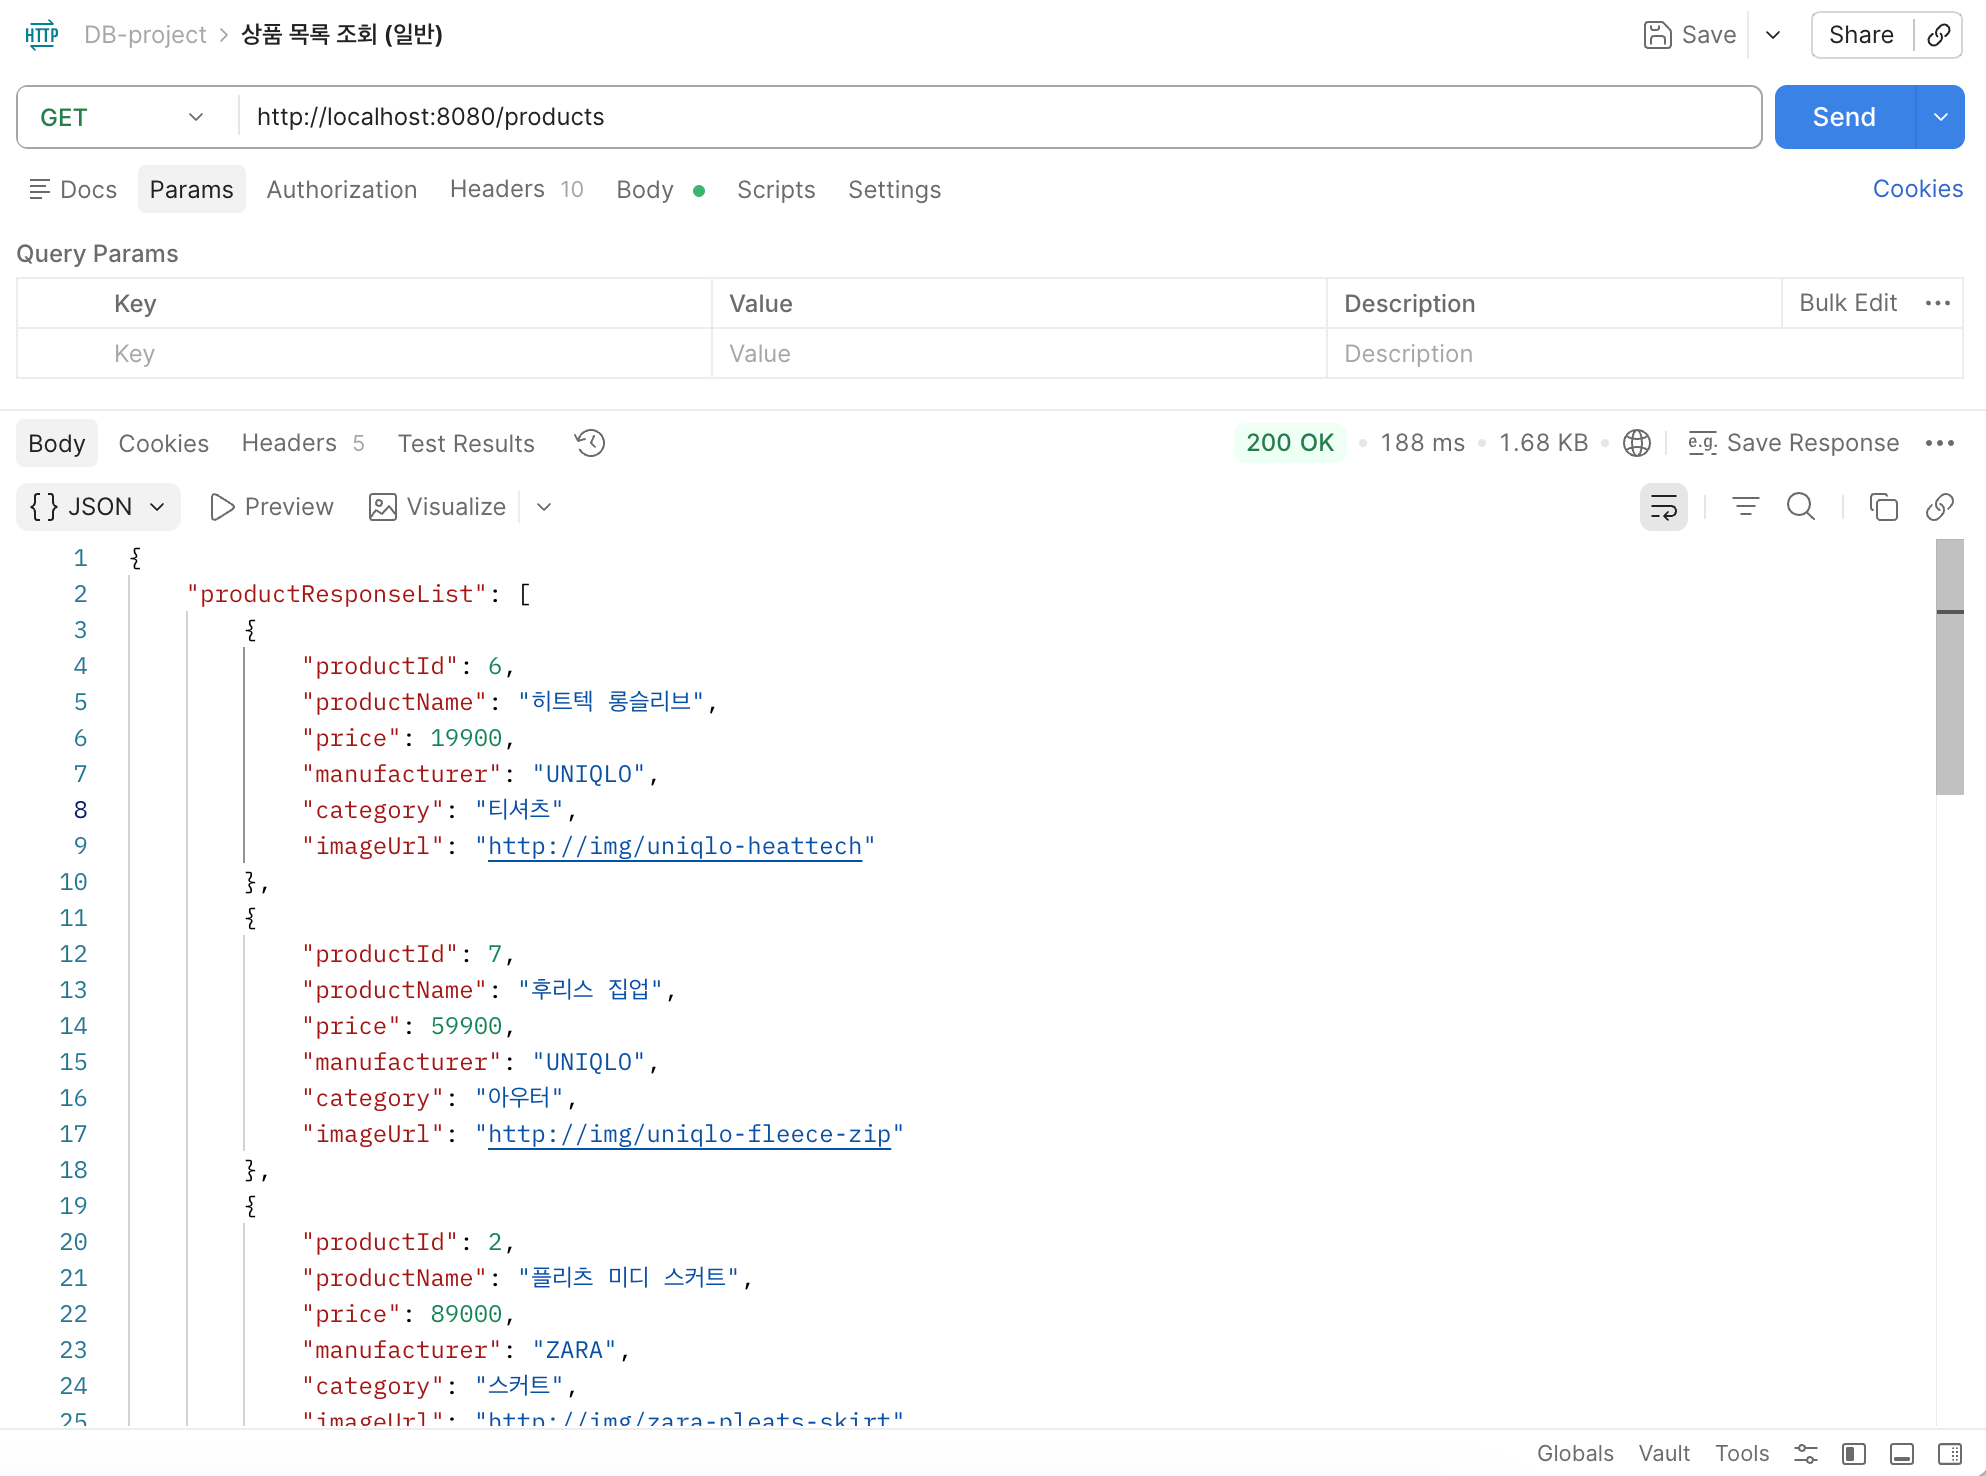The image size is (1986, 1476).
Task: Copy request link icon beside Share
Action: click(1939, 35)
